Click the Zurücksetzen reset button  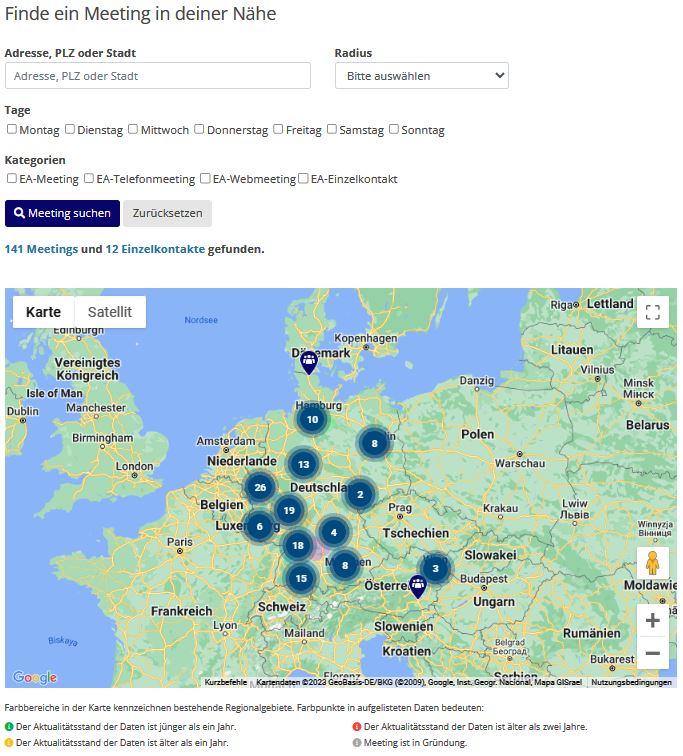[x=167, y=213]
